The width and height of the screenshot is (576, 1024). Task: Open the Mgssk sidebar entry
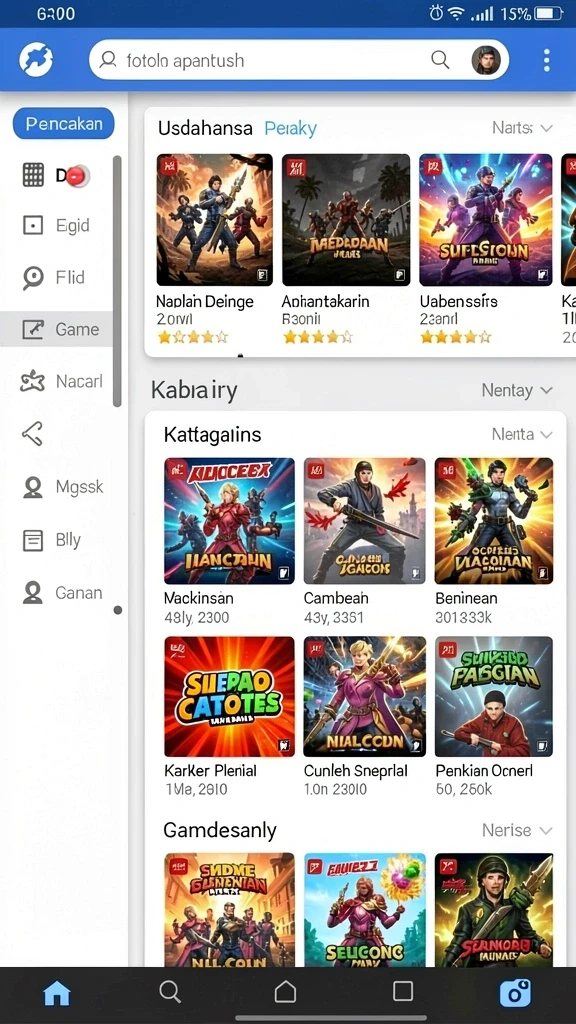tap(62, 487)
